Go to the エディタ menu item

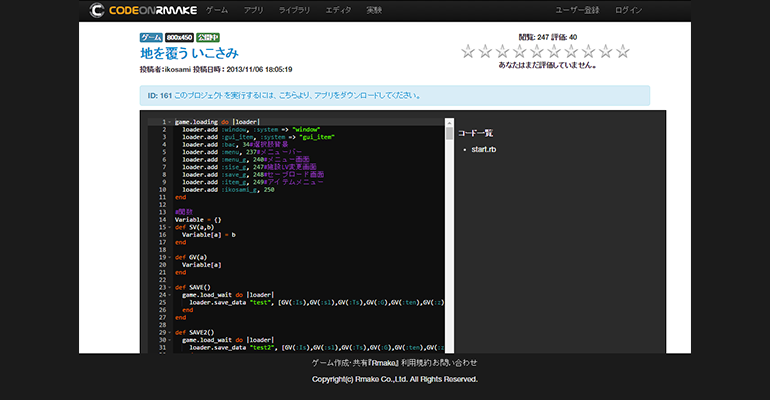click(338, 10)
